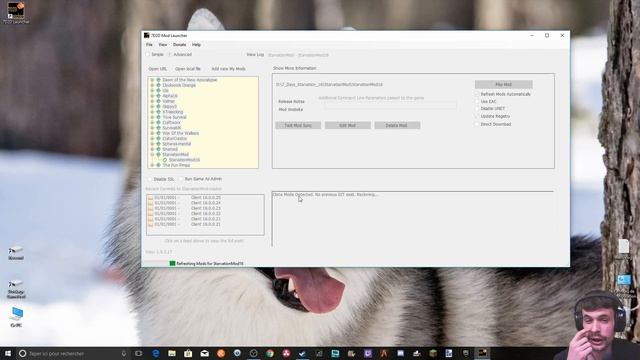Click the Delete Mod button
The image size is (640, 360).
pos(397,125)
